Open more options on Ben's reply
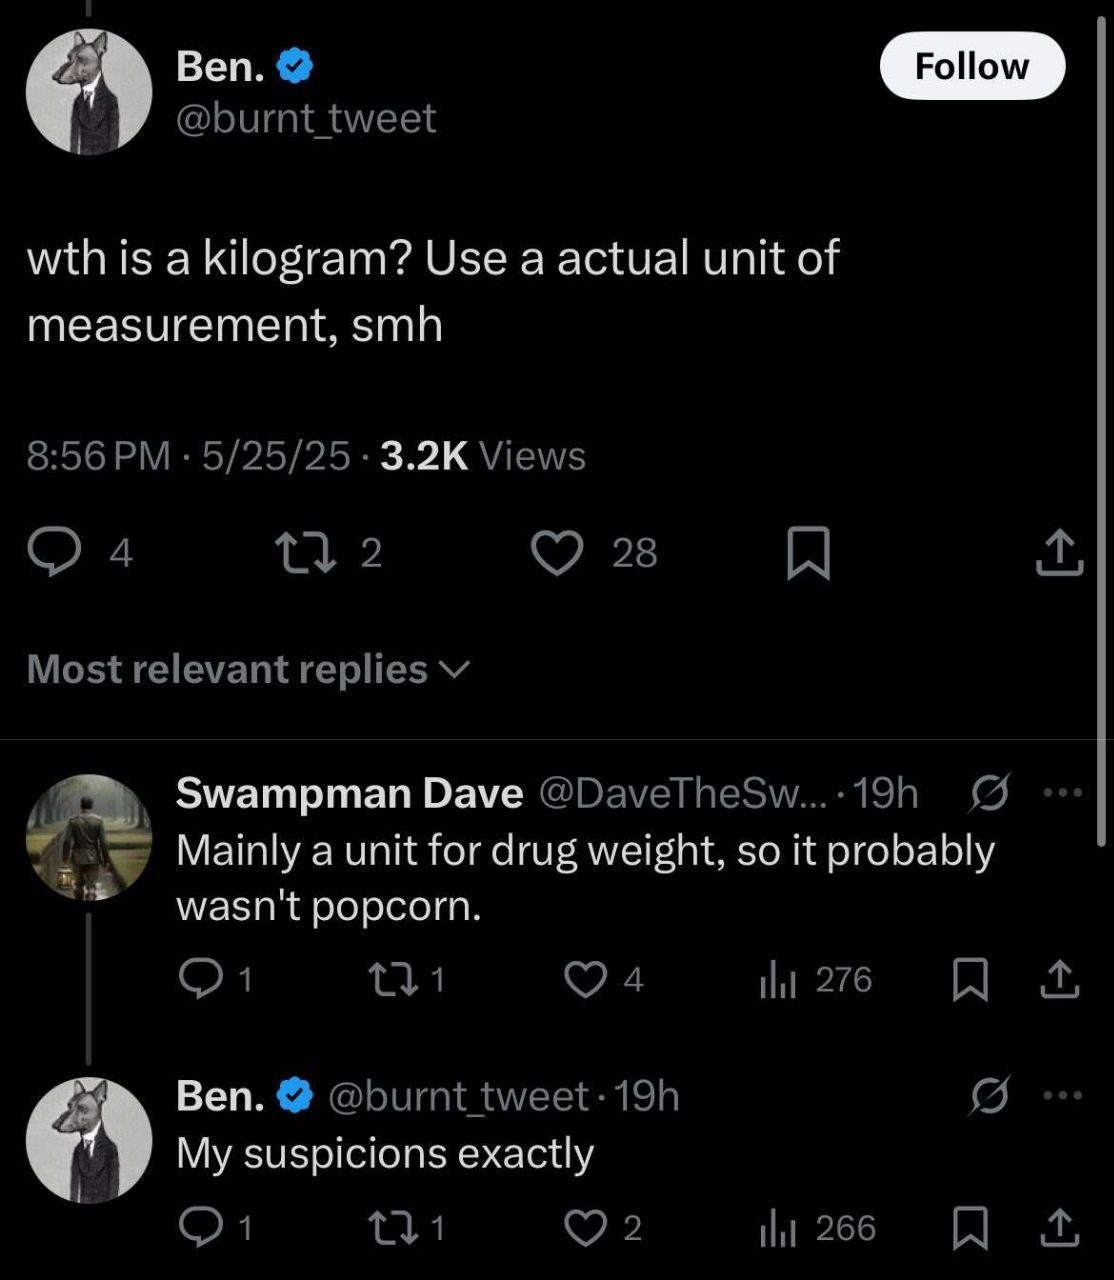 [x=1062, y=1096]
